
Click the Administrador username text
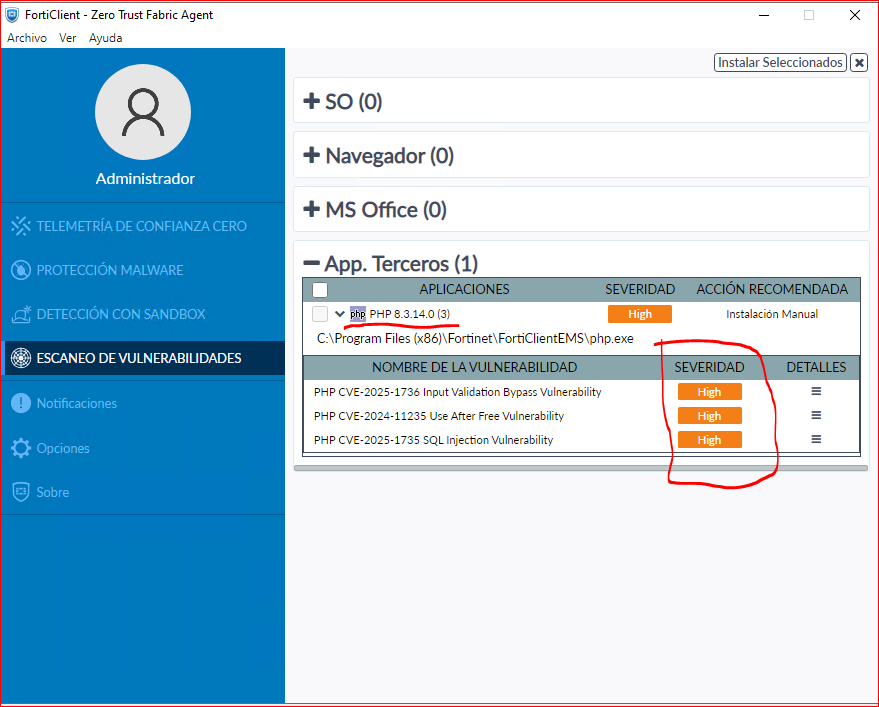coord(145,178)
